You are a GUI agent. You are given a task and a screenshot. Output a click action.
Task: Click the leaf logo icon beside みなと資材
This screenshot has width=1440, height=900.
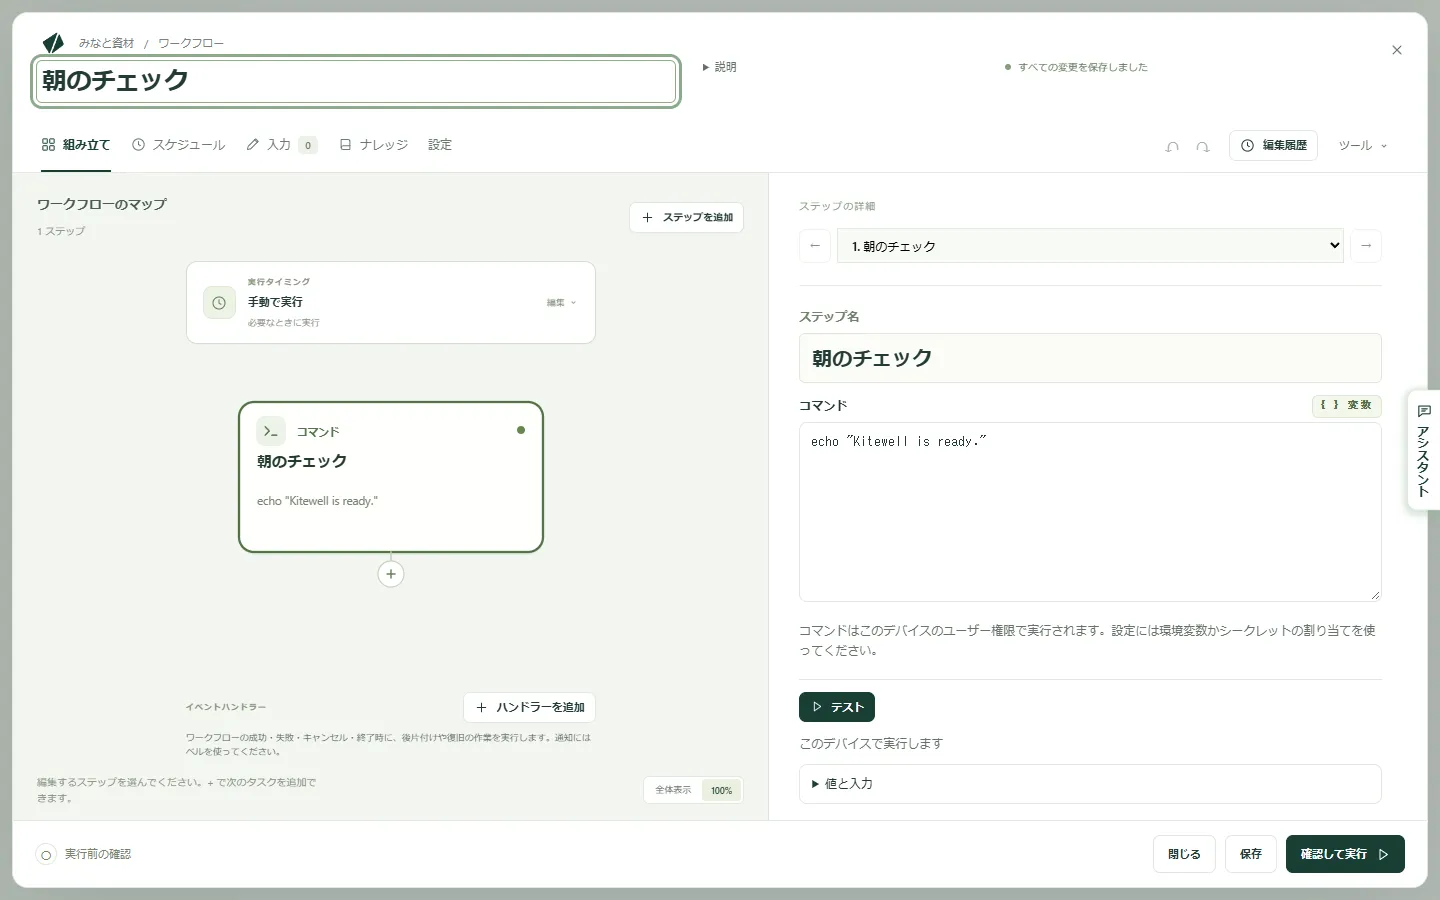point(53,43)
